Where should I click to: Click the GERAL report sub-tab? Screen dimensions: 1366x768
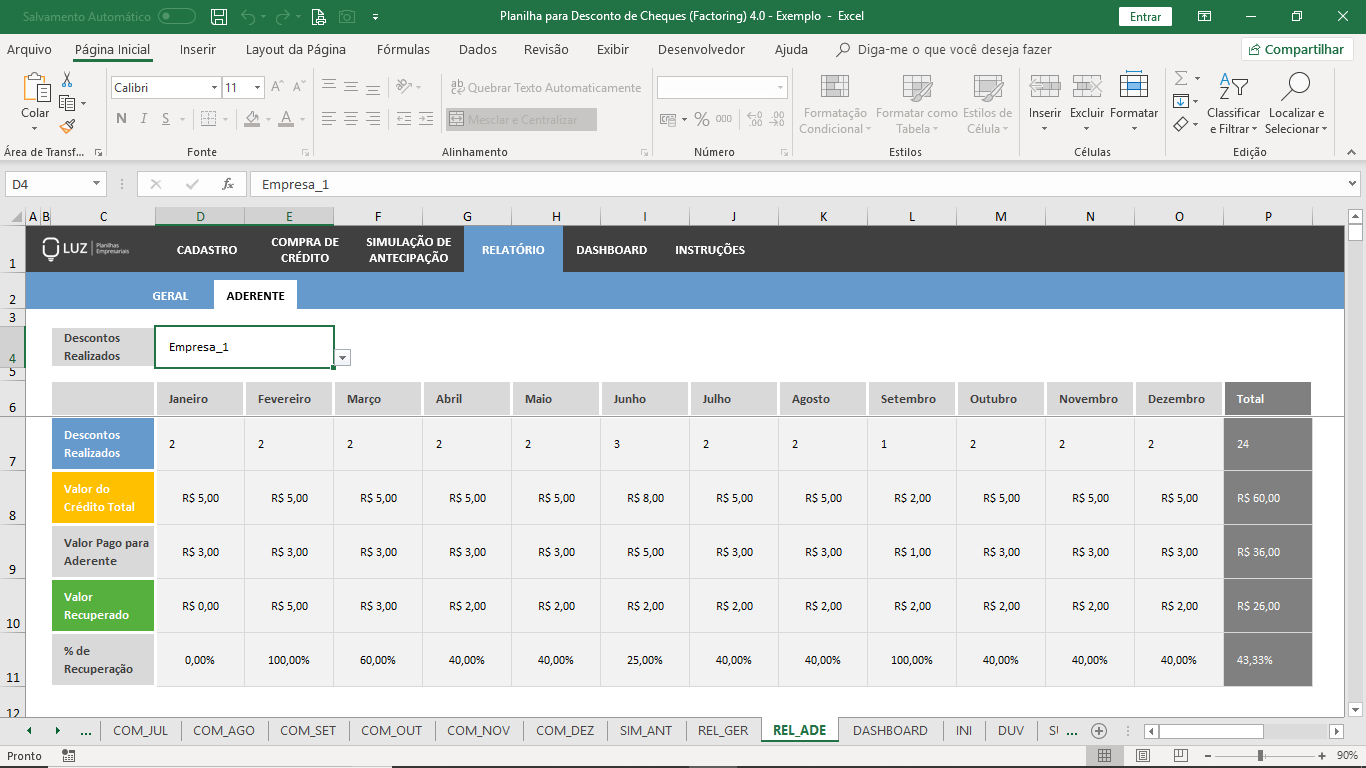(170, 296)
